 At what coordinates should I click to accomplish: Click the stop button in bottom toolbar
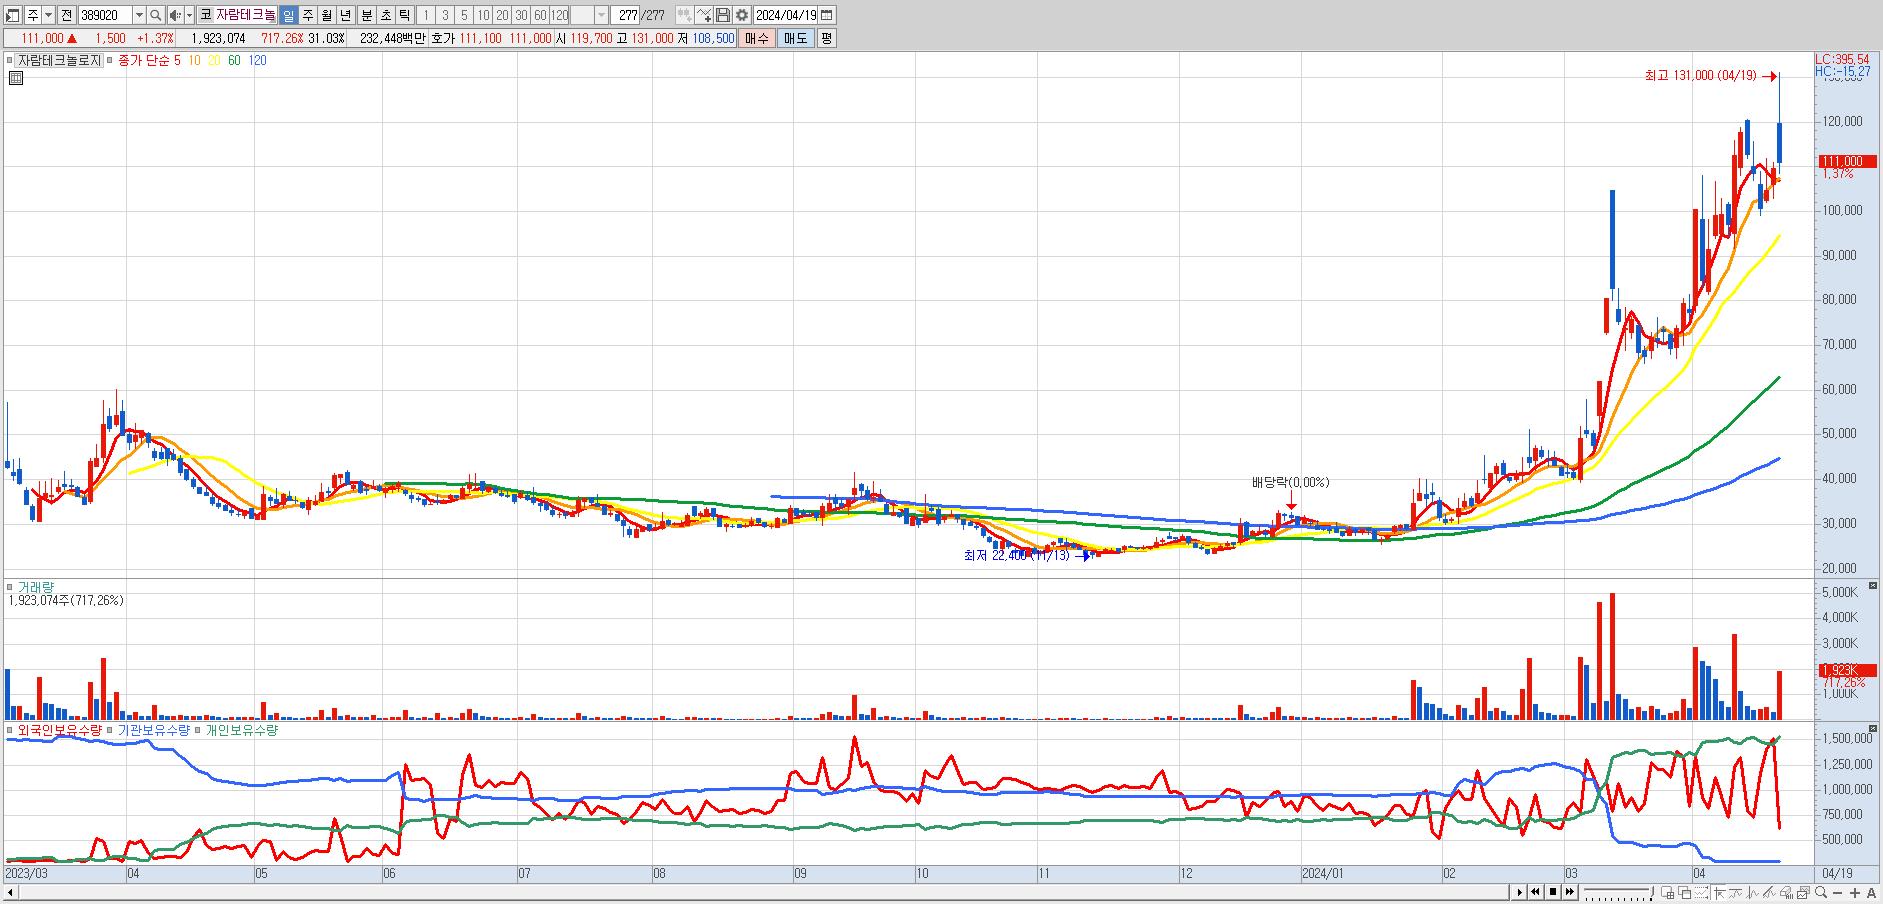pos(1553,892)
